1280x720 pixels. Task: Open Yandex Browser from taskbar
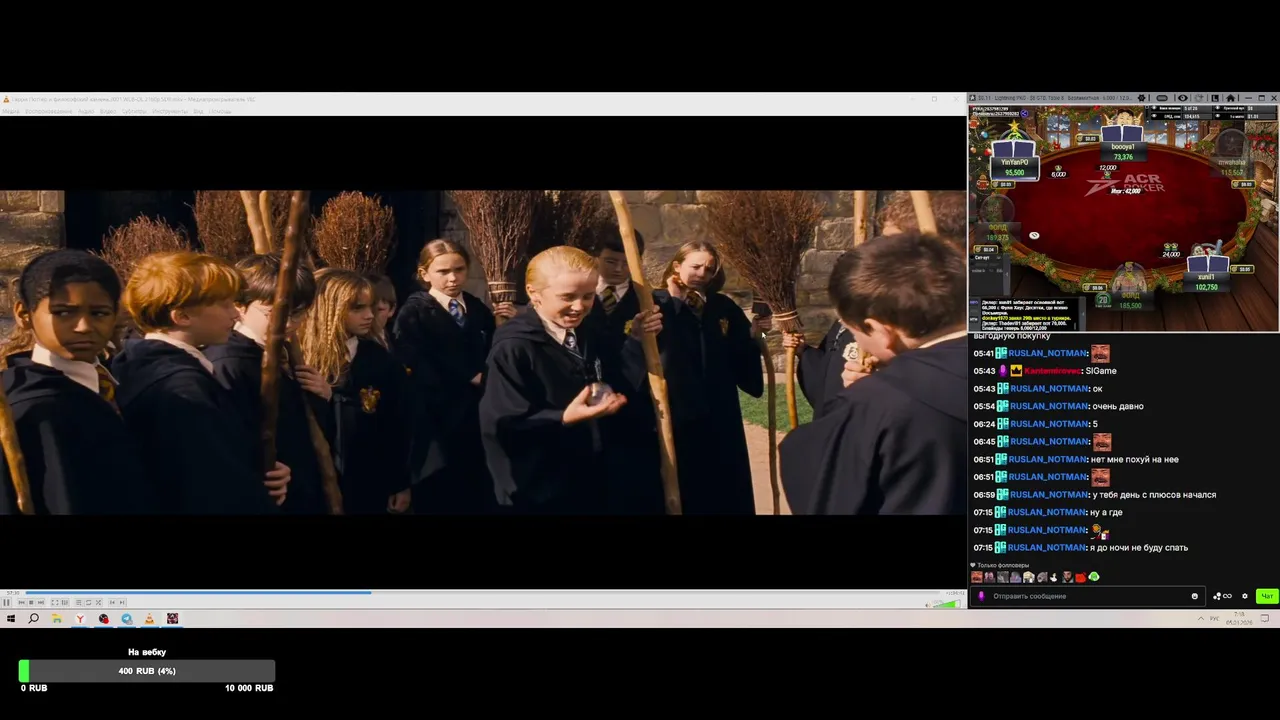[80, 619]
